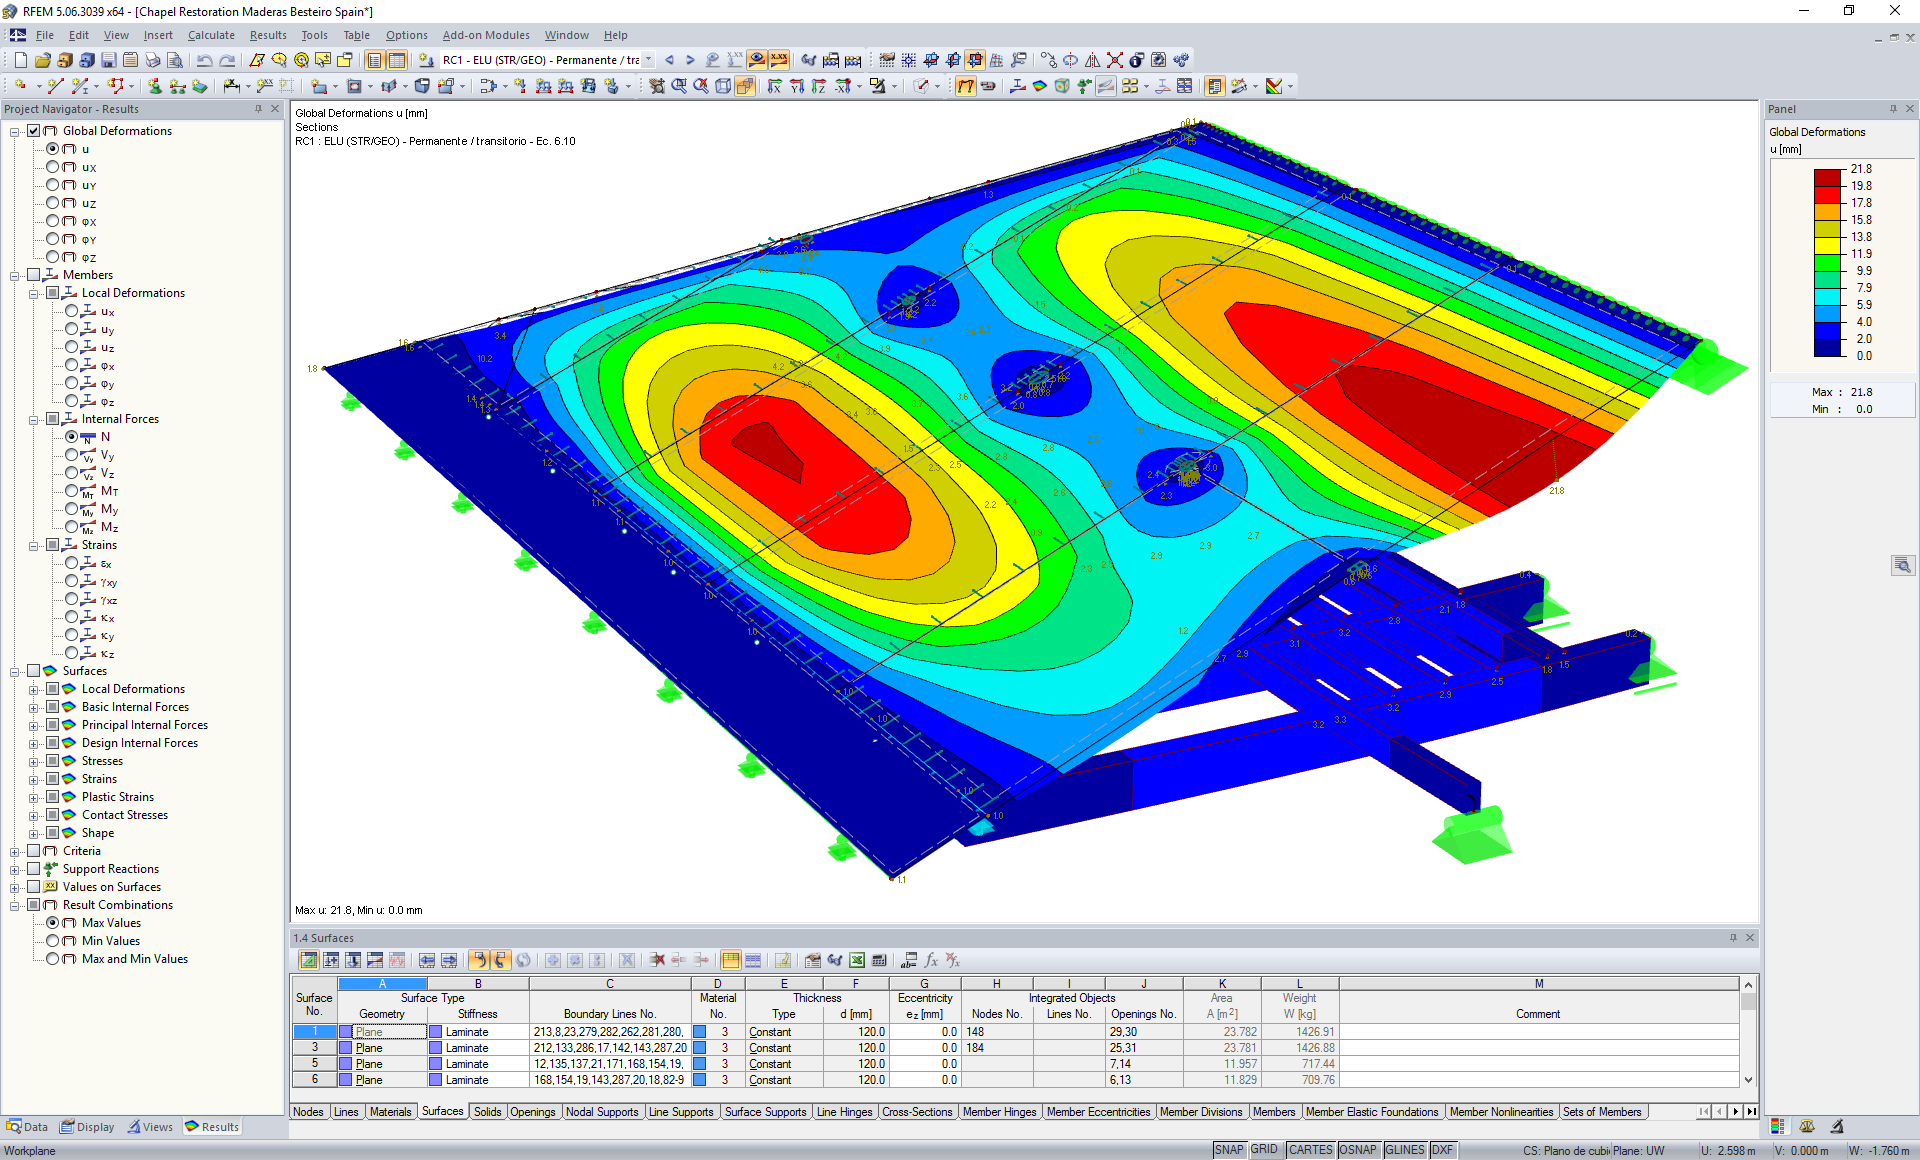Click the Undo icon
The height and width of the screenshot is (1160, 1920).
[x=205, y=60]
